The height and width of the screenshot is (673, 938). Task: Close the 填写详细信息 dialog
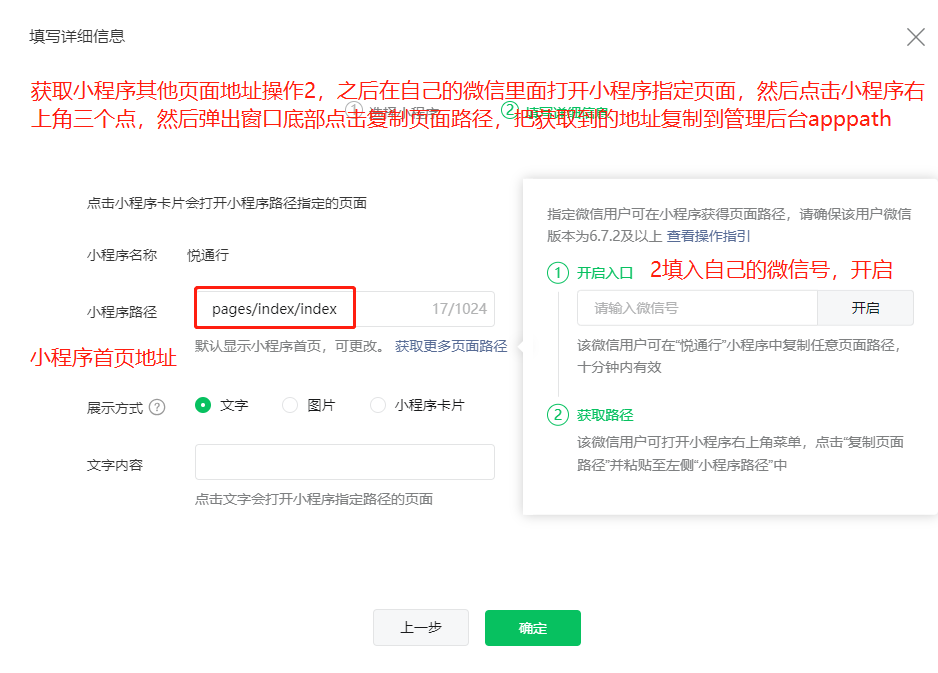tap(915, 37)
